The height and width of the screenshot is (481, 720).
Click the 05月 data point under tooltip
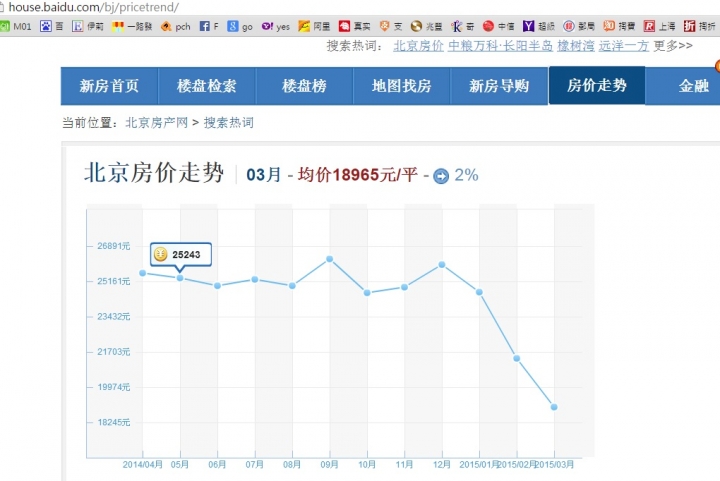(x=180, y=278)
